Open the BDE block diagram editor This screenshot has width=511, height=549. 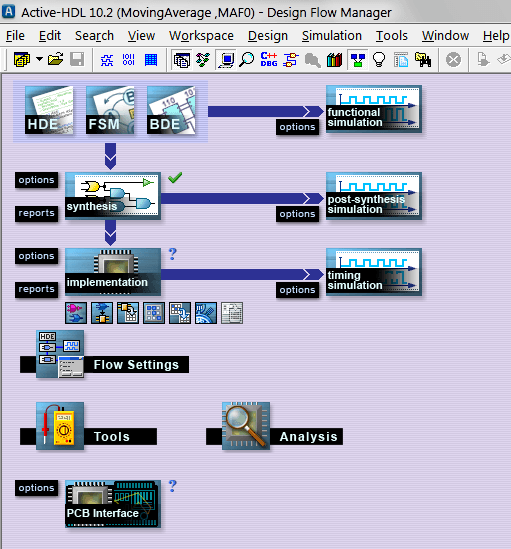(x=171, y=110)
